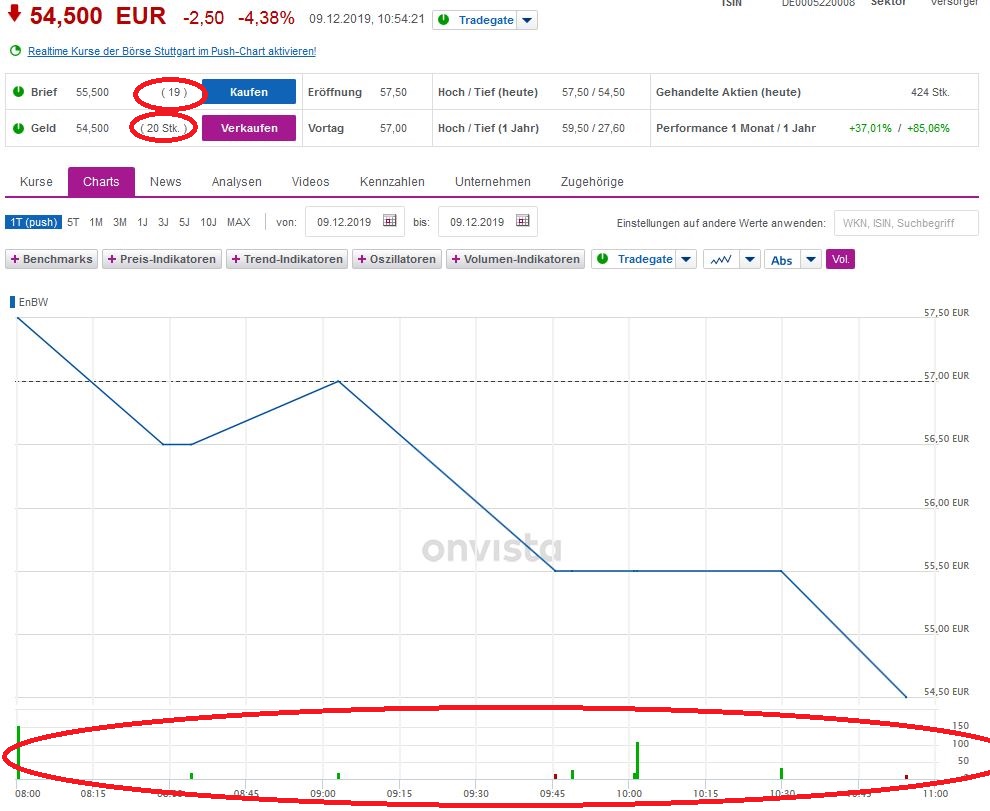
Task: Click the 1-year high/low value 59,50 / 27,60
Action: 593,128
